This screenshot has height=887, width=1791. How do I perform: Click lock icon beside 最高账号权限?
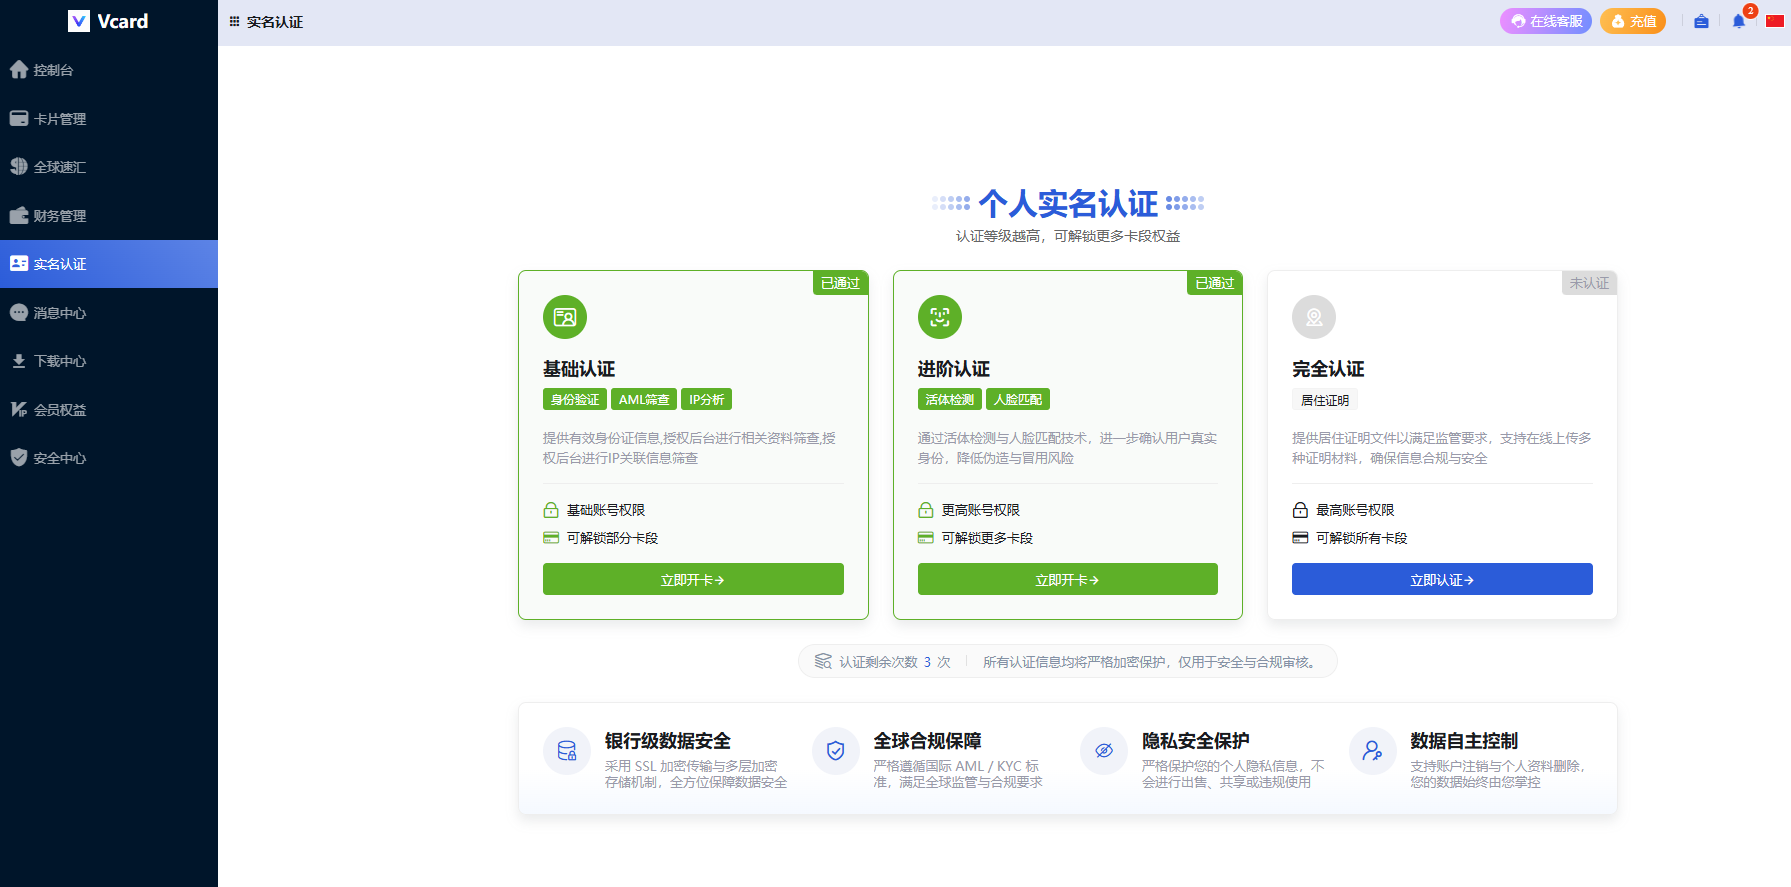1300,510
